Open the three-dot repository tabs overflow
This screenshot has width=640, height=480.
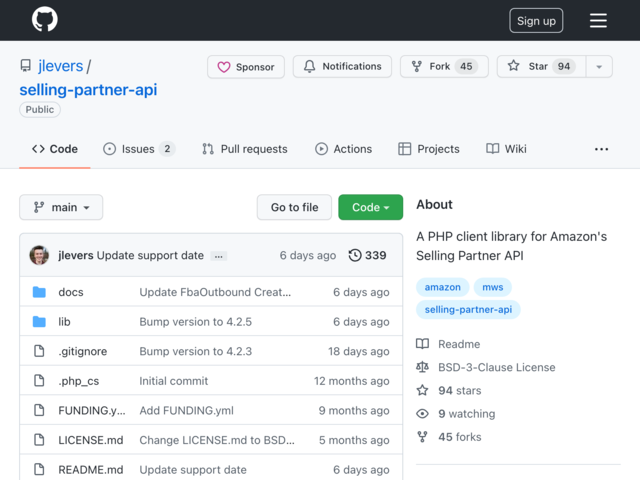click(601, 149)
